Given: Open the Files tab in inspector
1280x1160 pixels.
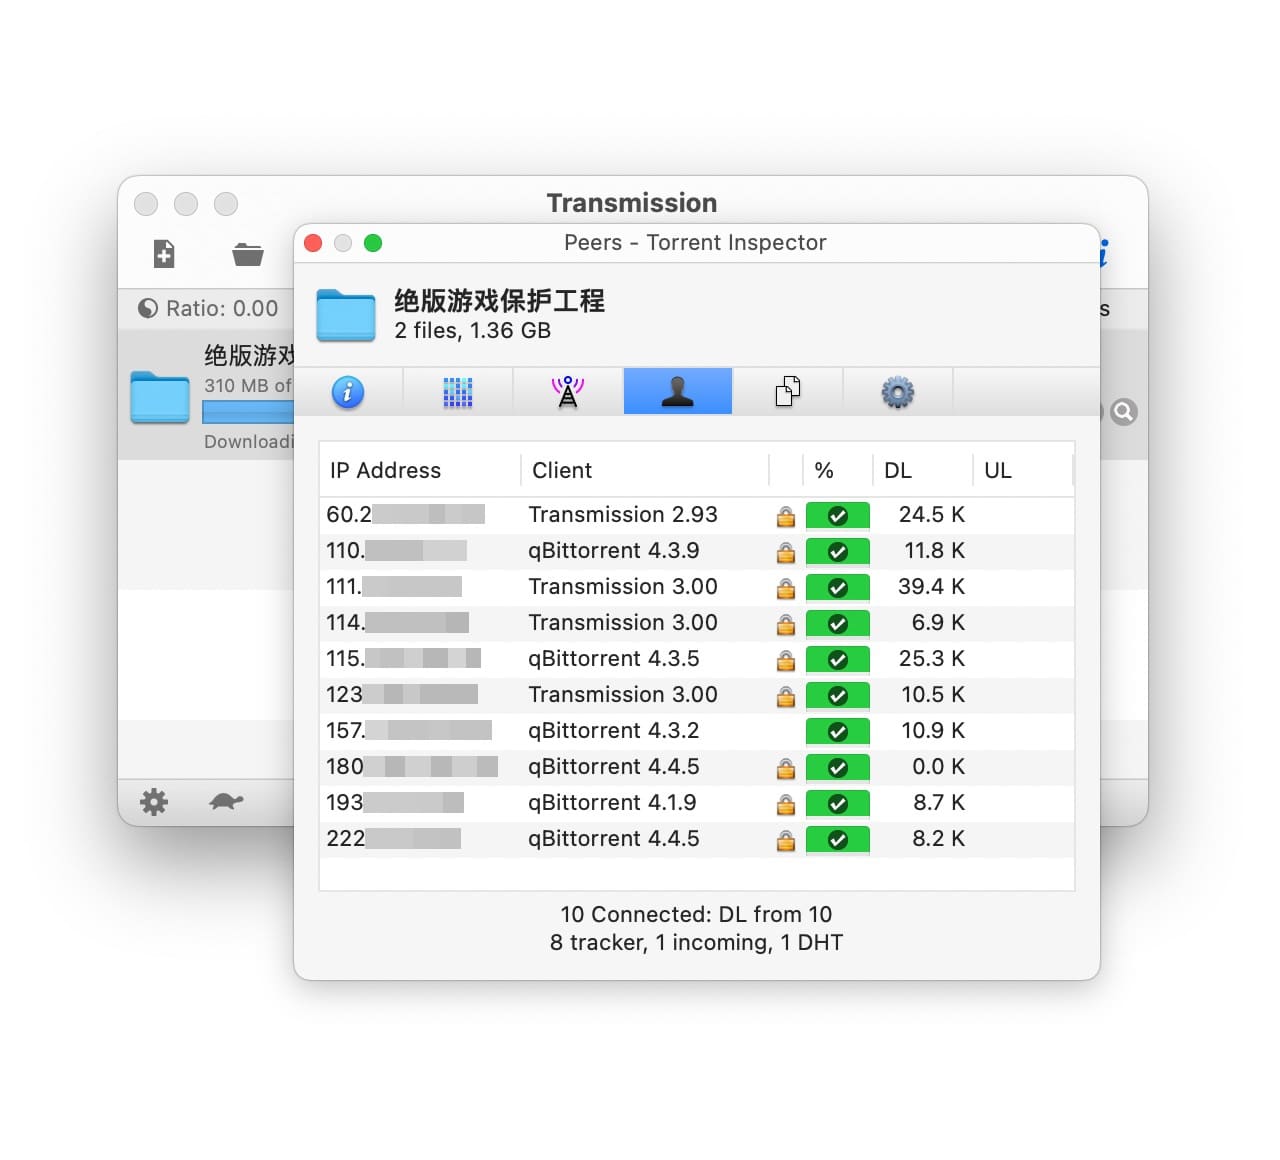Looking at the screenshot, I should 788,391.
